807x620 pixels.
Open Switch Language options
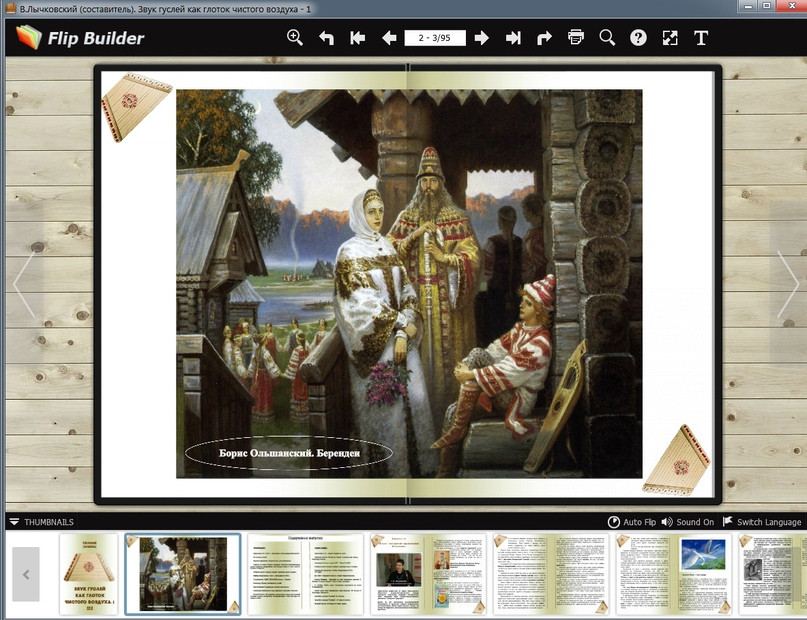[x=761, y=522]
